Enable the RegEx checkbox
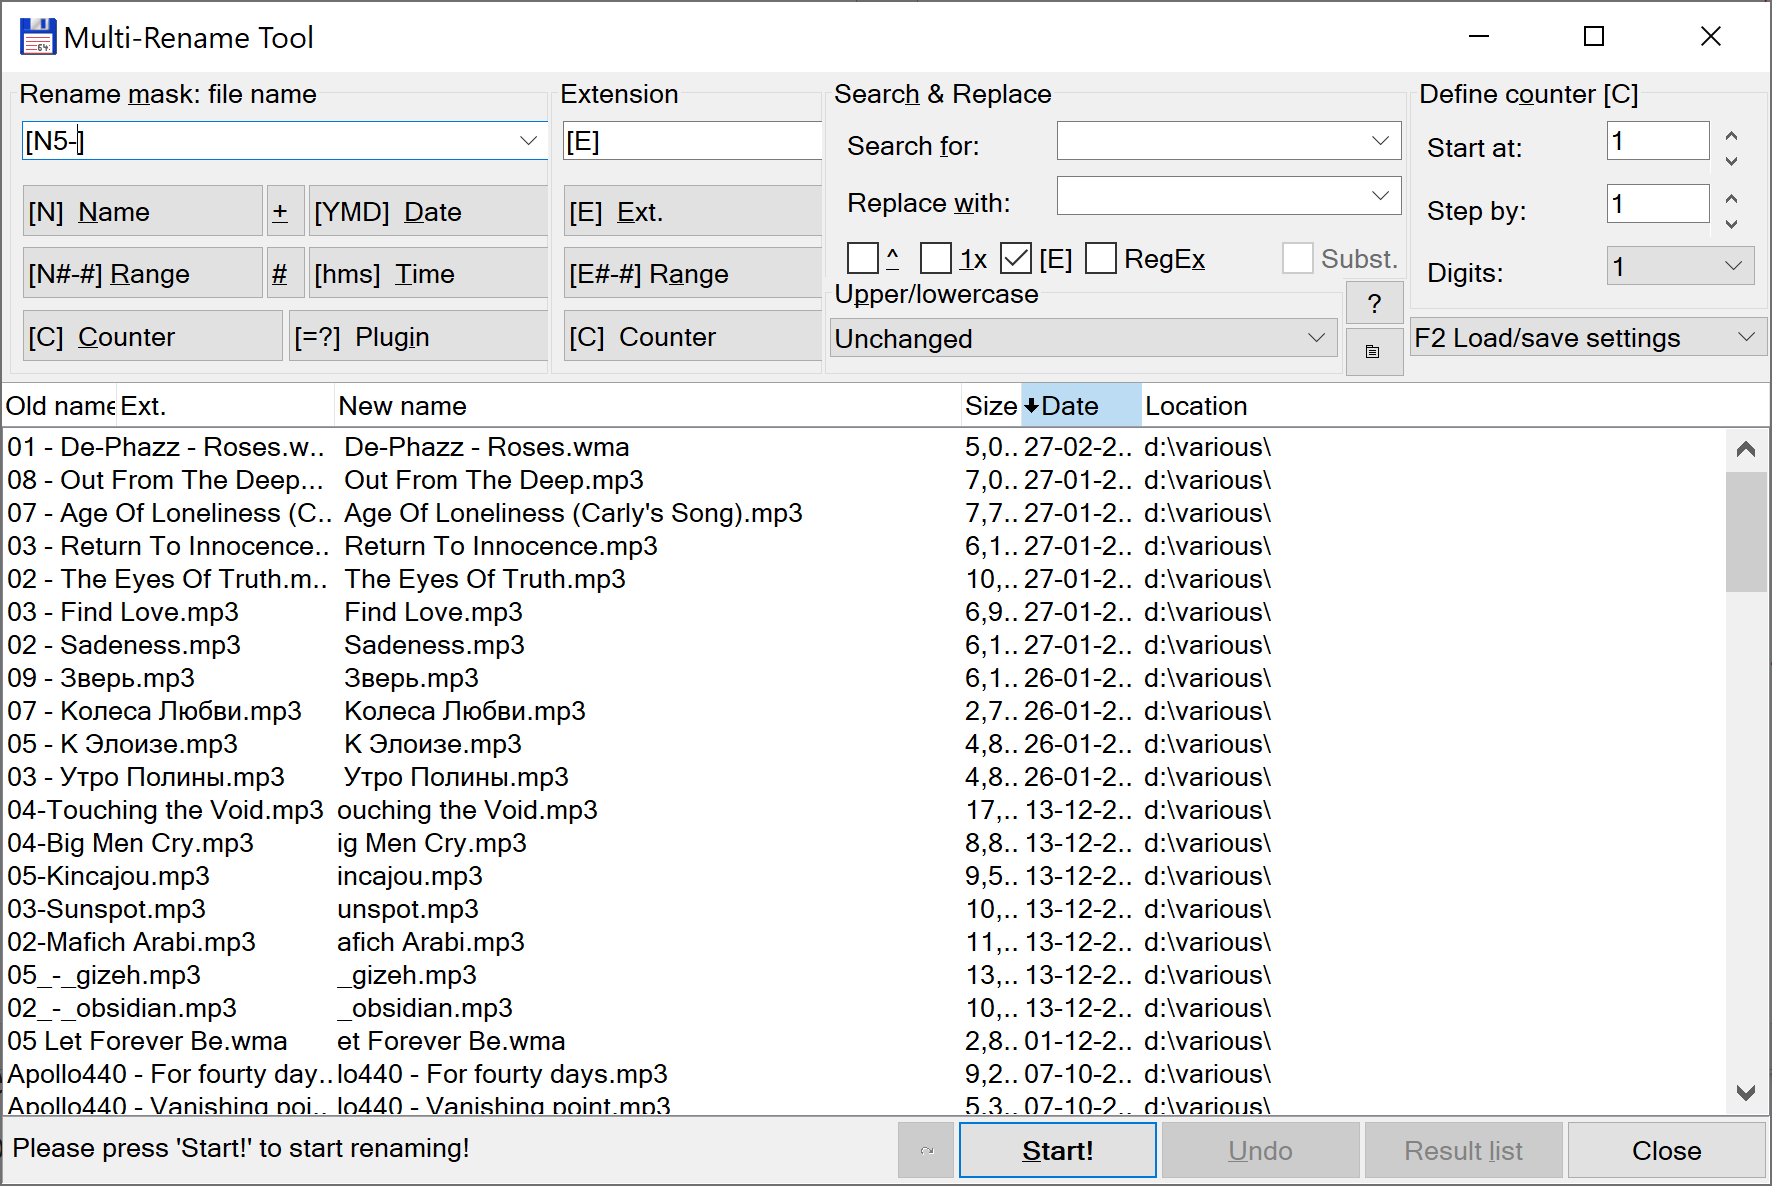The width and height of the screenshot is (1772, 1186). click(x=1101, y=258)
